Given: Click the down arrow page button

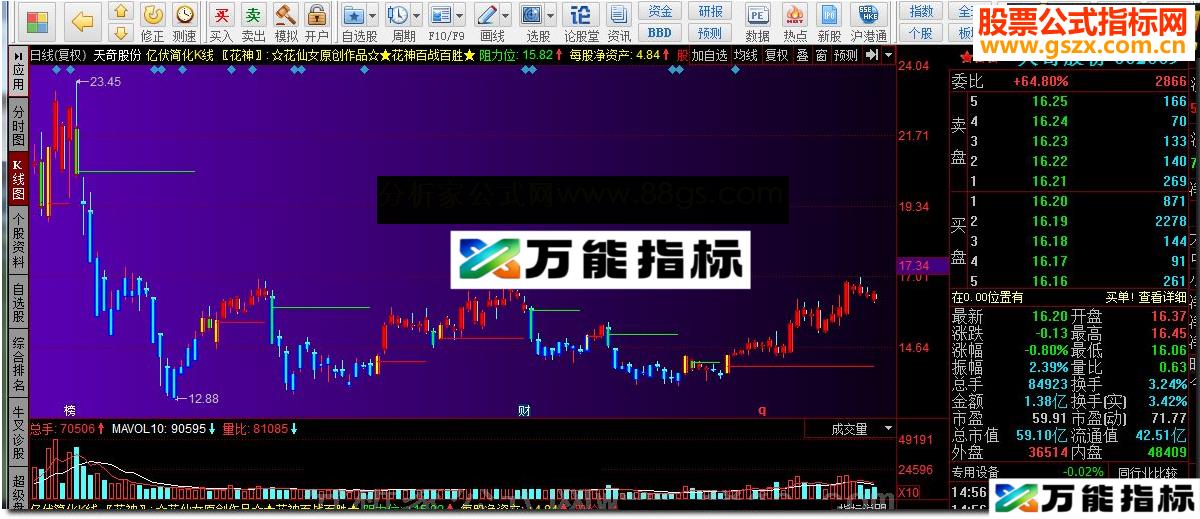Looking at the screenshot, I should [120, 34].
